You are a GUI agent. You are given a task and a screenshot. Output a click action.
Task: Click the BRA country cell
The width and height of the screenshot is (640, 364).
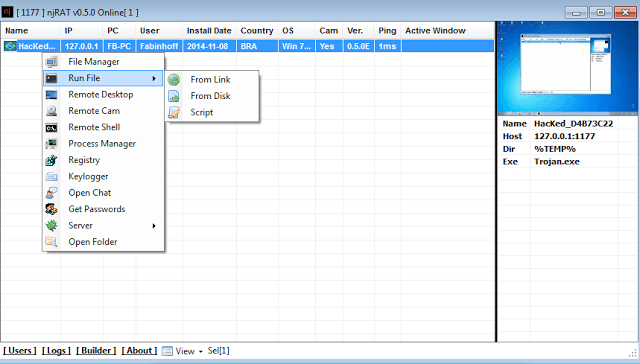(249, 46)
